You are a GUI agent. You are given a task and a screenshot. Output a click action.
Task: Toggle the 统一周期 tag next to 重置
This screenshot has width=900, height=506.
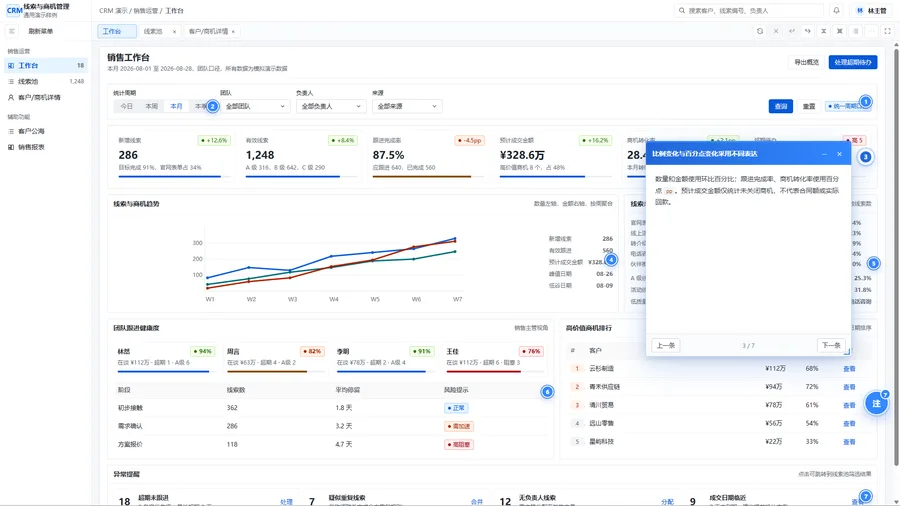(x=846, y=106)
